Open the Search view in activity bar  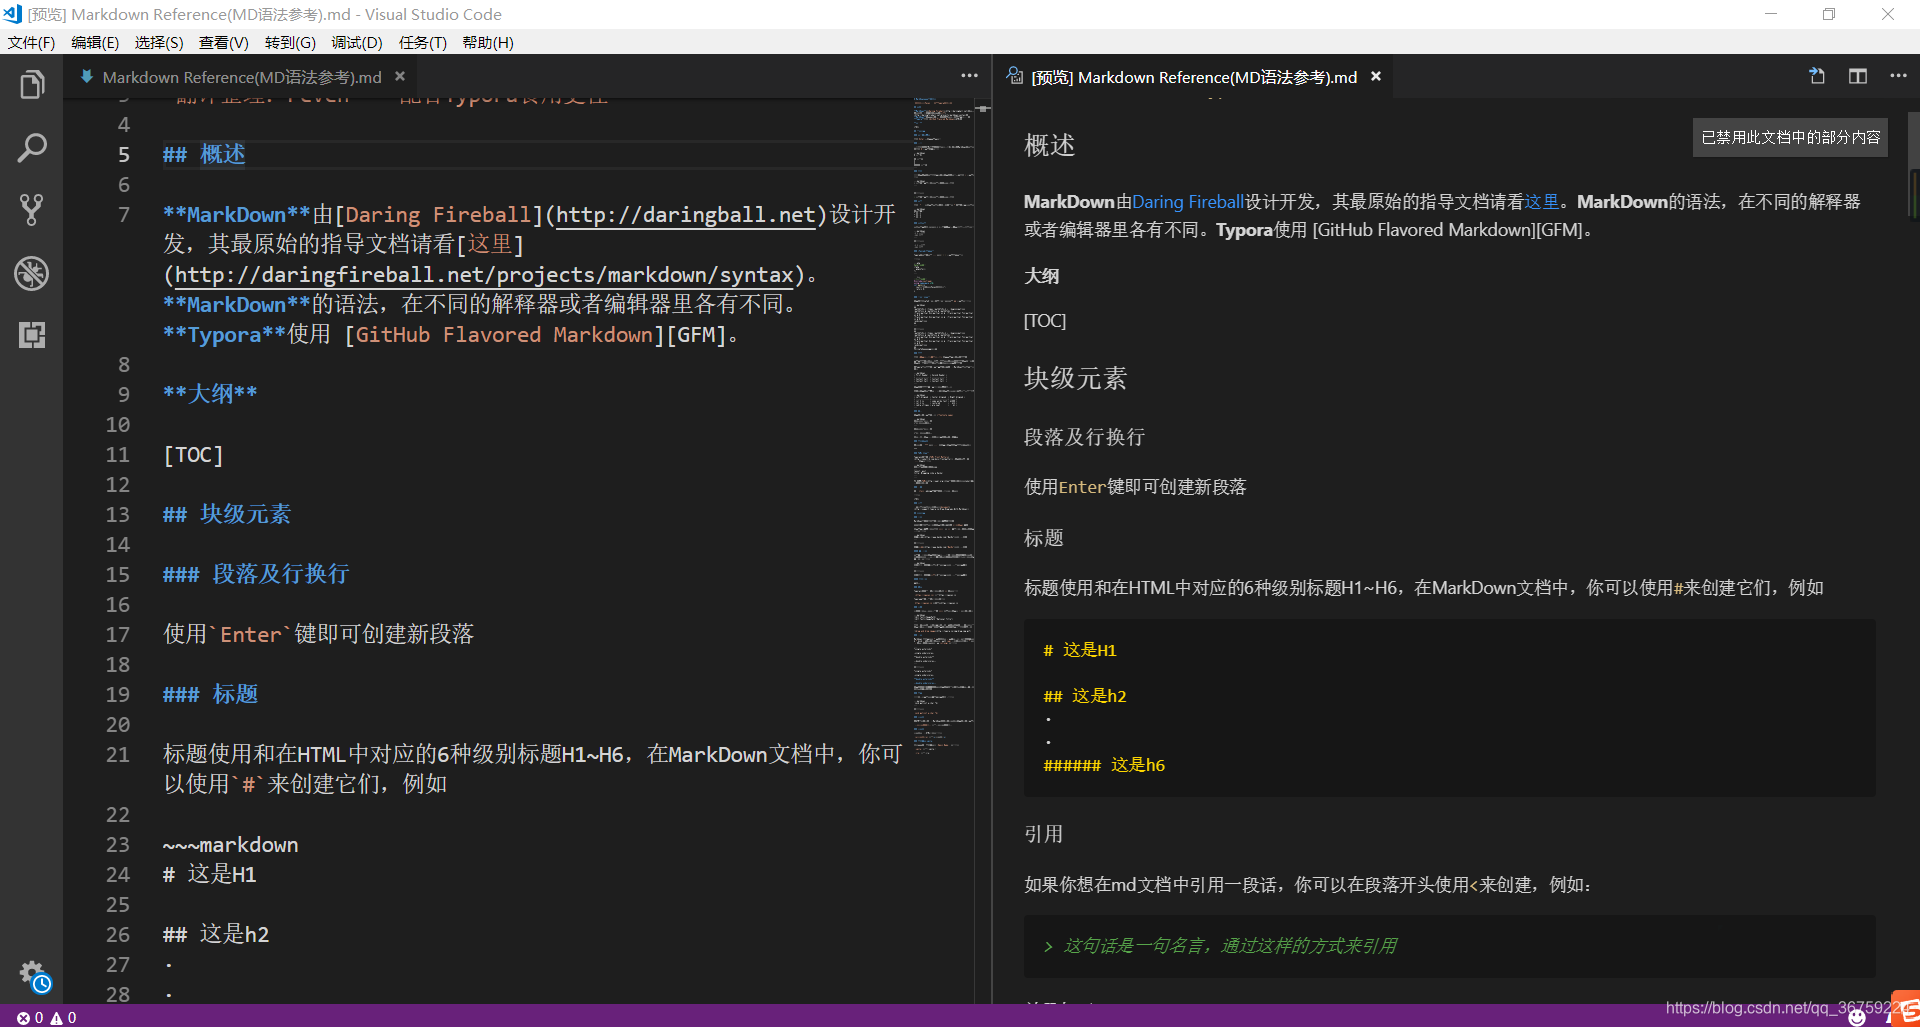point(32,148)
